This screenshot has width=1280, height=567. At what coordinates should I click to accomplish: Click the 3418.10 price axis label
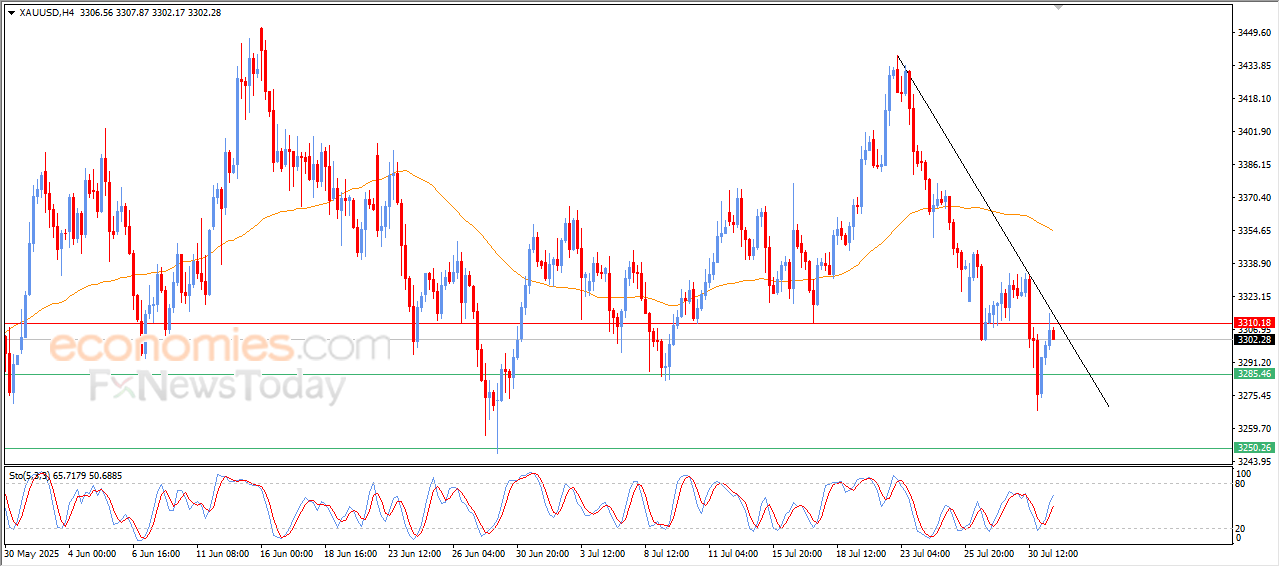click(1254, 98)
